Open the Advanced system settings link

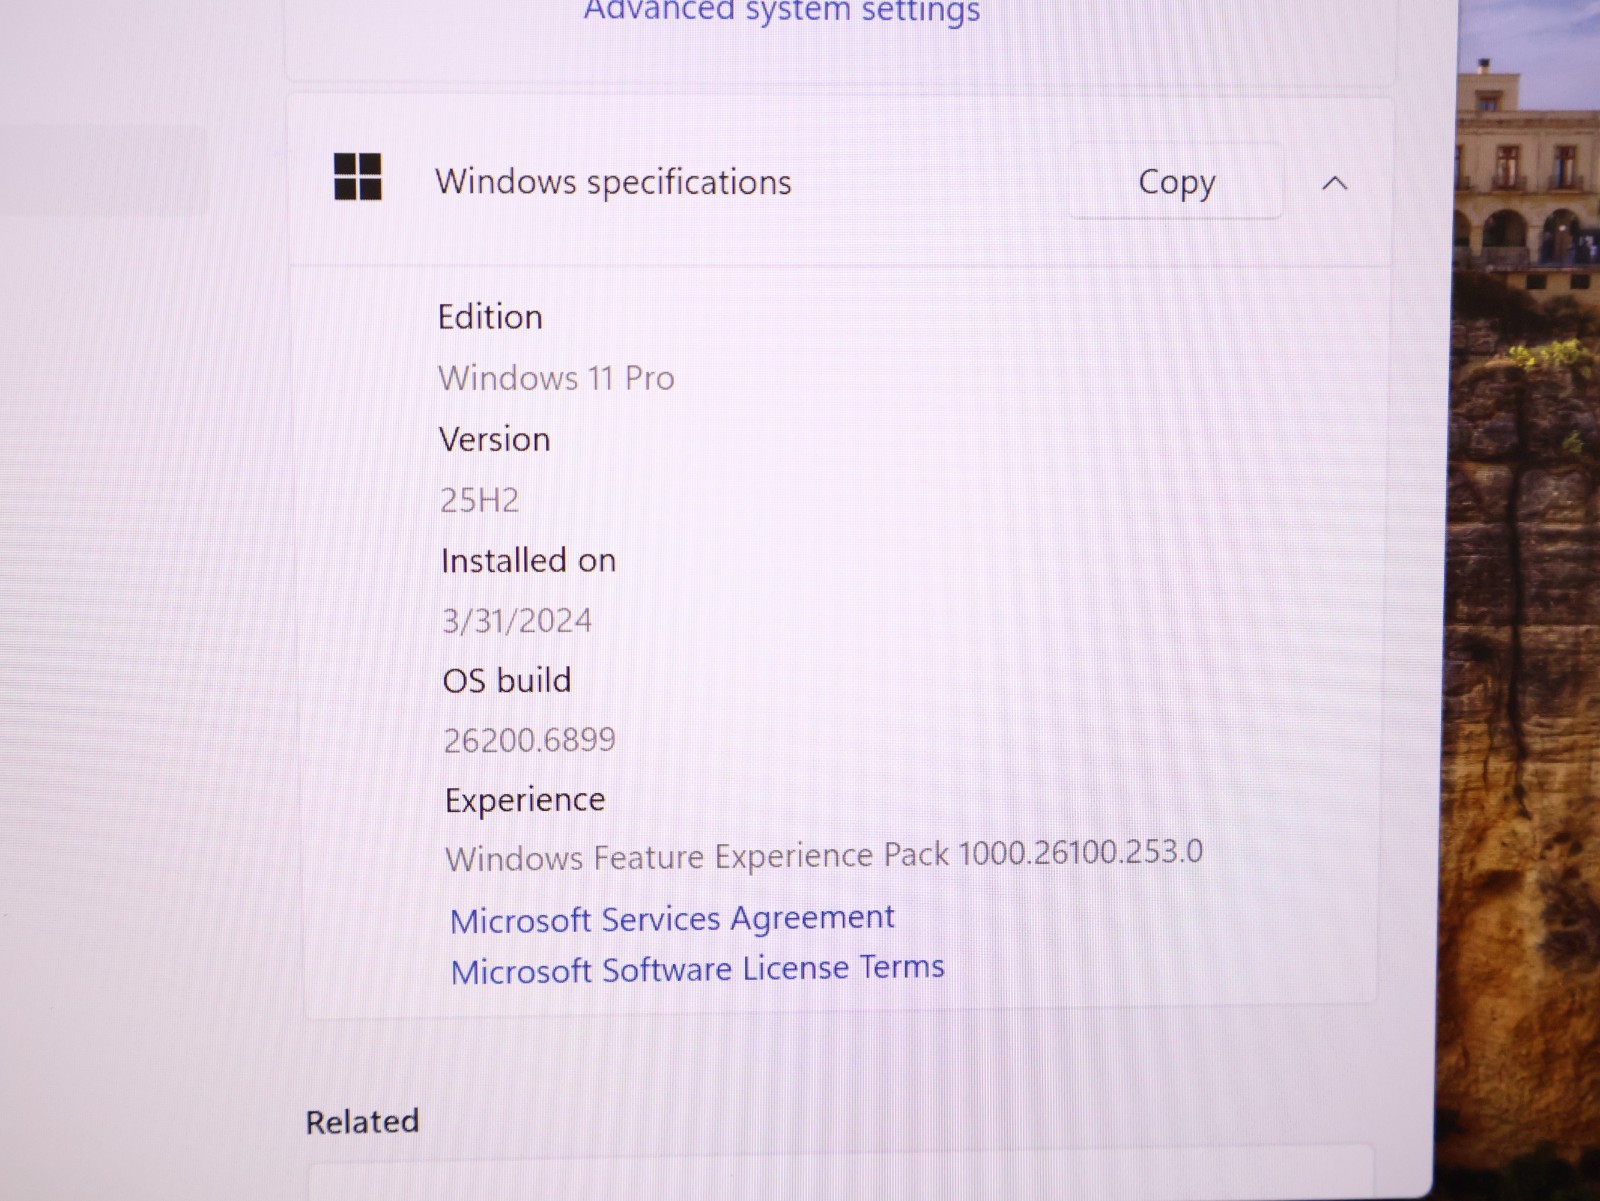[782, 12]
